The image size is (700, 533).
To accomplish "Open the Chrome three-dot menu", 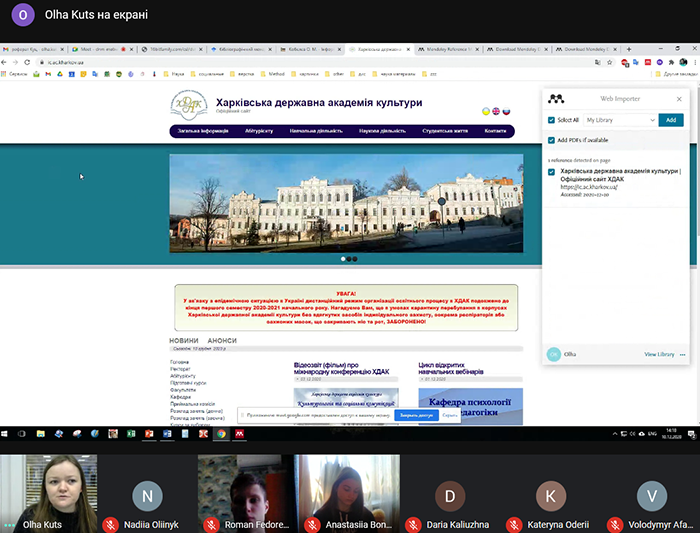I will 695,62.
